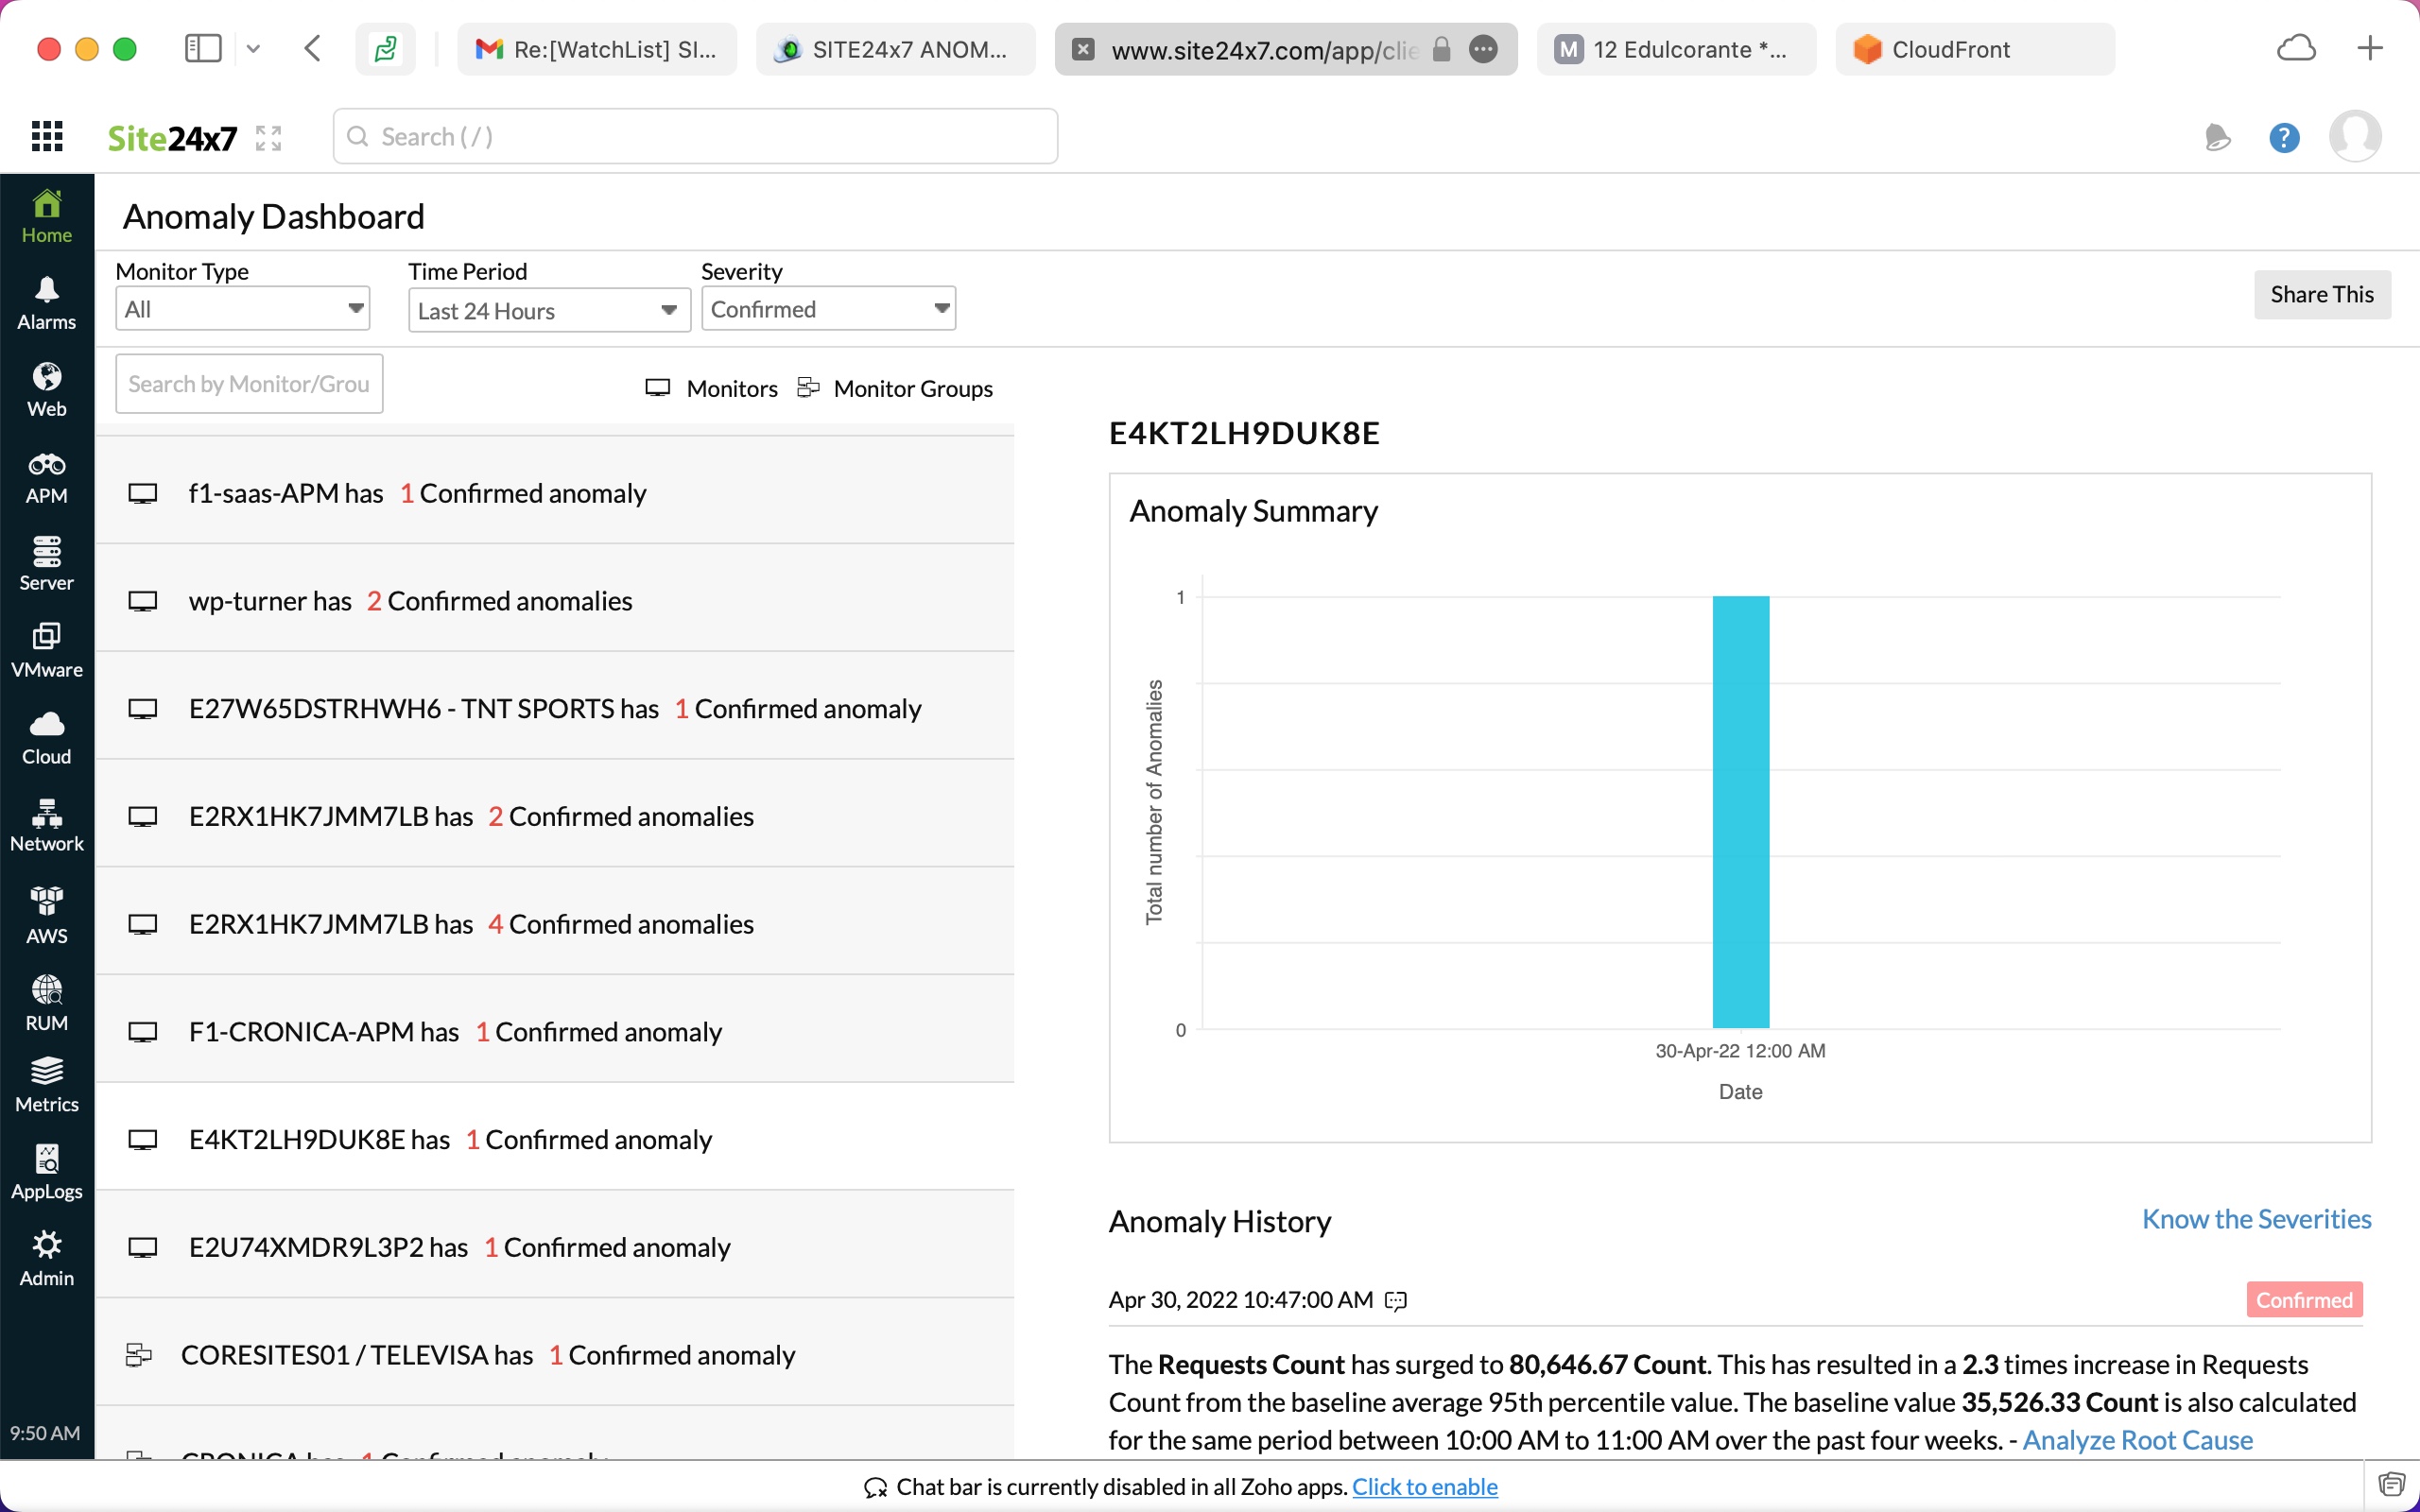
Task: Open the Analyze Root Cause link
Action: (x=2137, y=1440)
